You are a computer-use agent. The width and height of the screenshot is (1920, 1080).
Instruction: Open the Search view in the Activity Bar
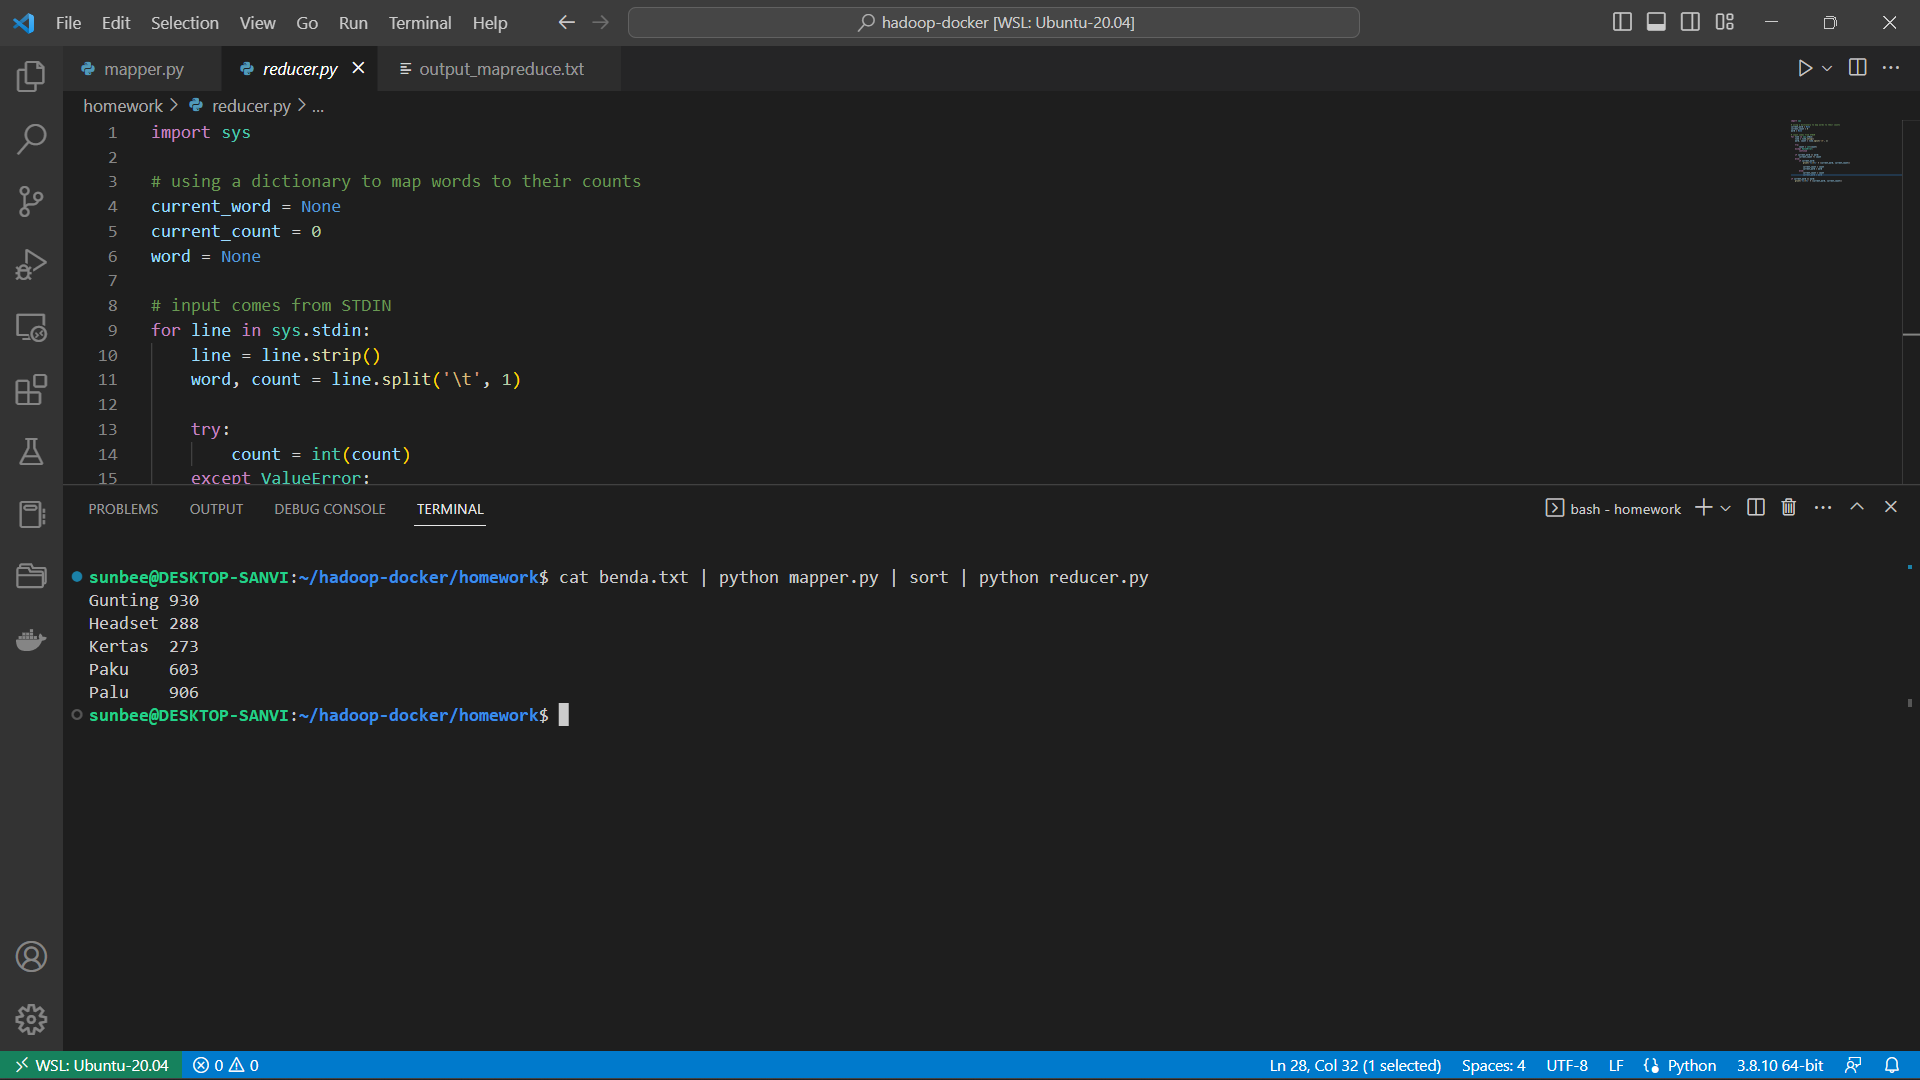(31, 139)
